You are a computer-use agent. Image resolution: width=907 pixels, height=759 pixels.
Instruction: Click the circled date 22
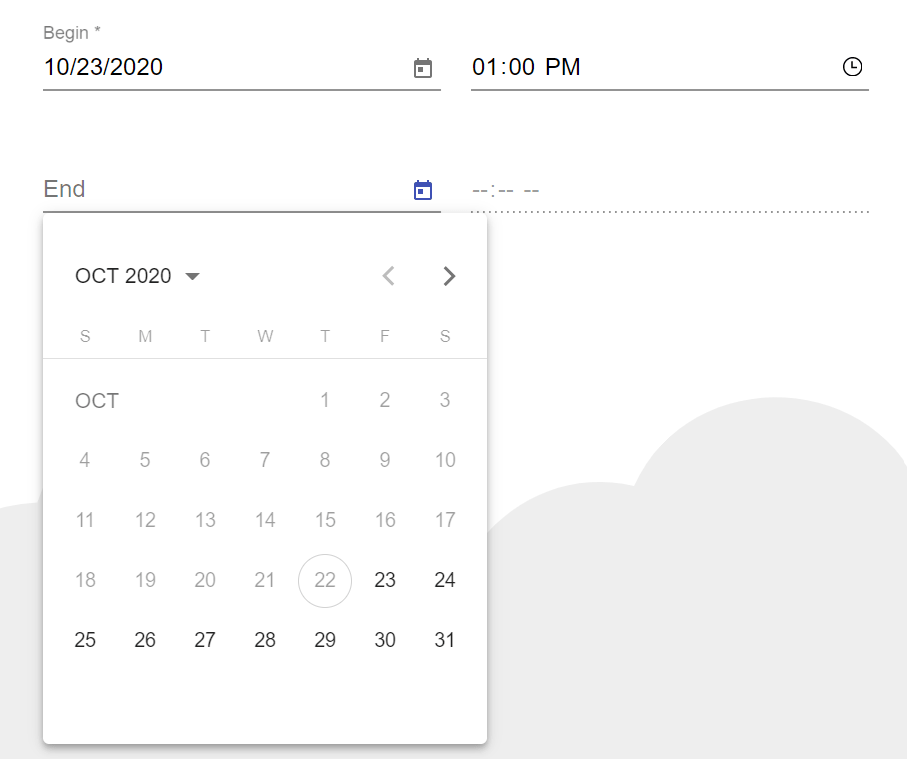325,580
